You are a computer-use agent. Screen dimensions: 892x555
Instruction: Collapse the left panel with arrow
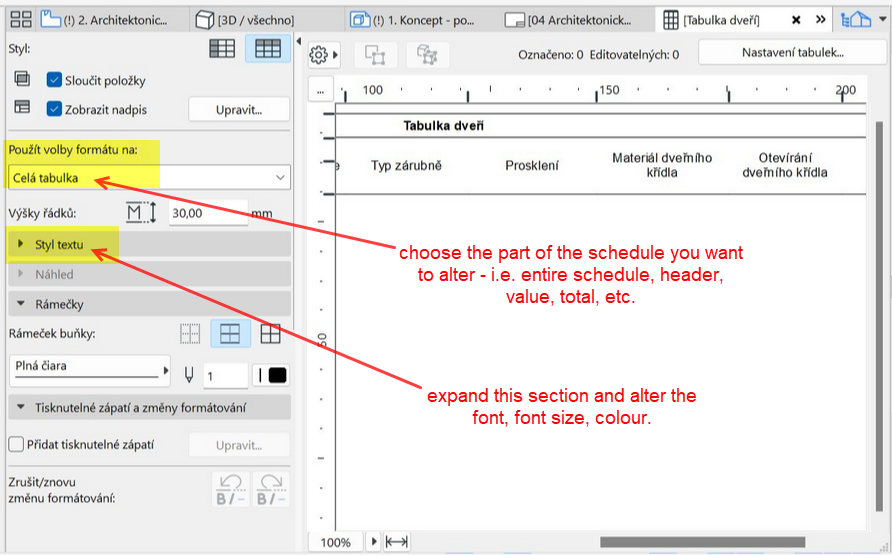(x=299, y=41)
